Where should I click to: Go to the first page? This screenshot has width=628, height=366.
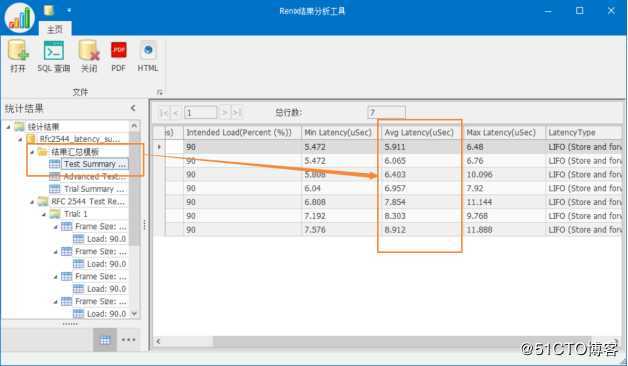pos(164,113)
